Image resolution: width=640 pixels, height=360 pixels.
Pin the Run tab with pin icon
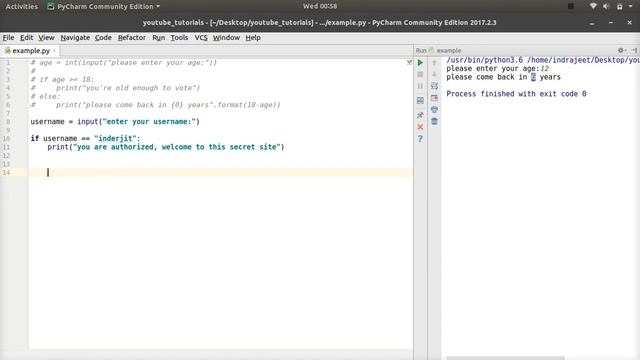pyautogui.click(x=420, y=115)
